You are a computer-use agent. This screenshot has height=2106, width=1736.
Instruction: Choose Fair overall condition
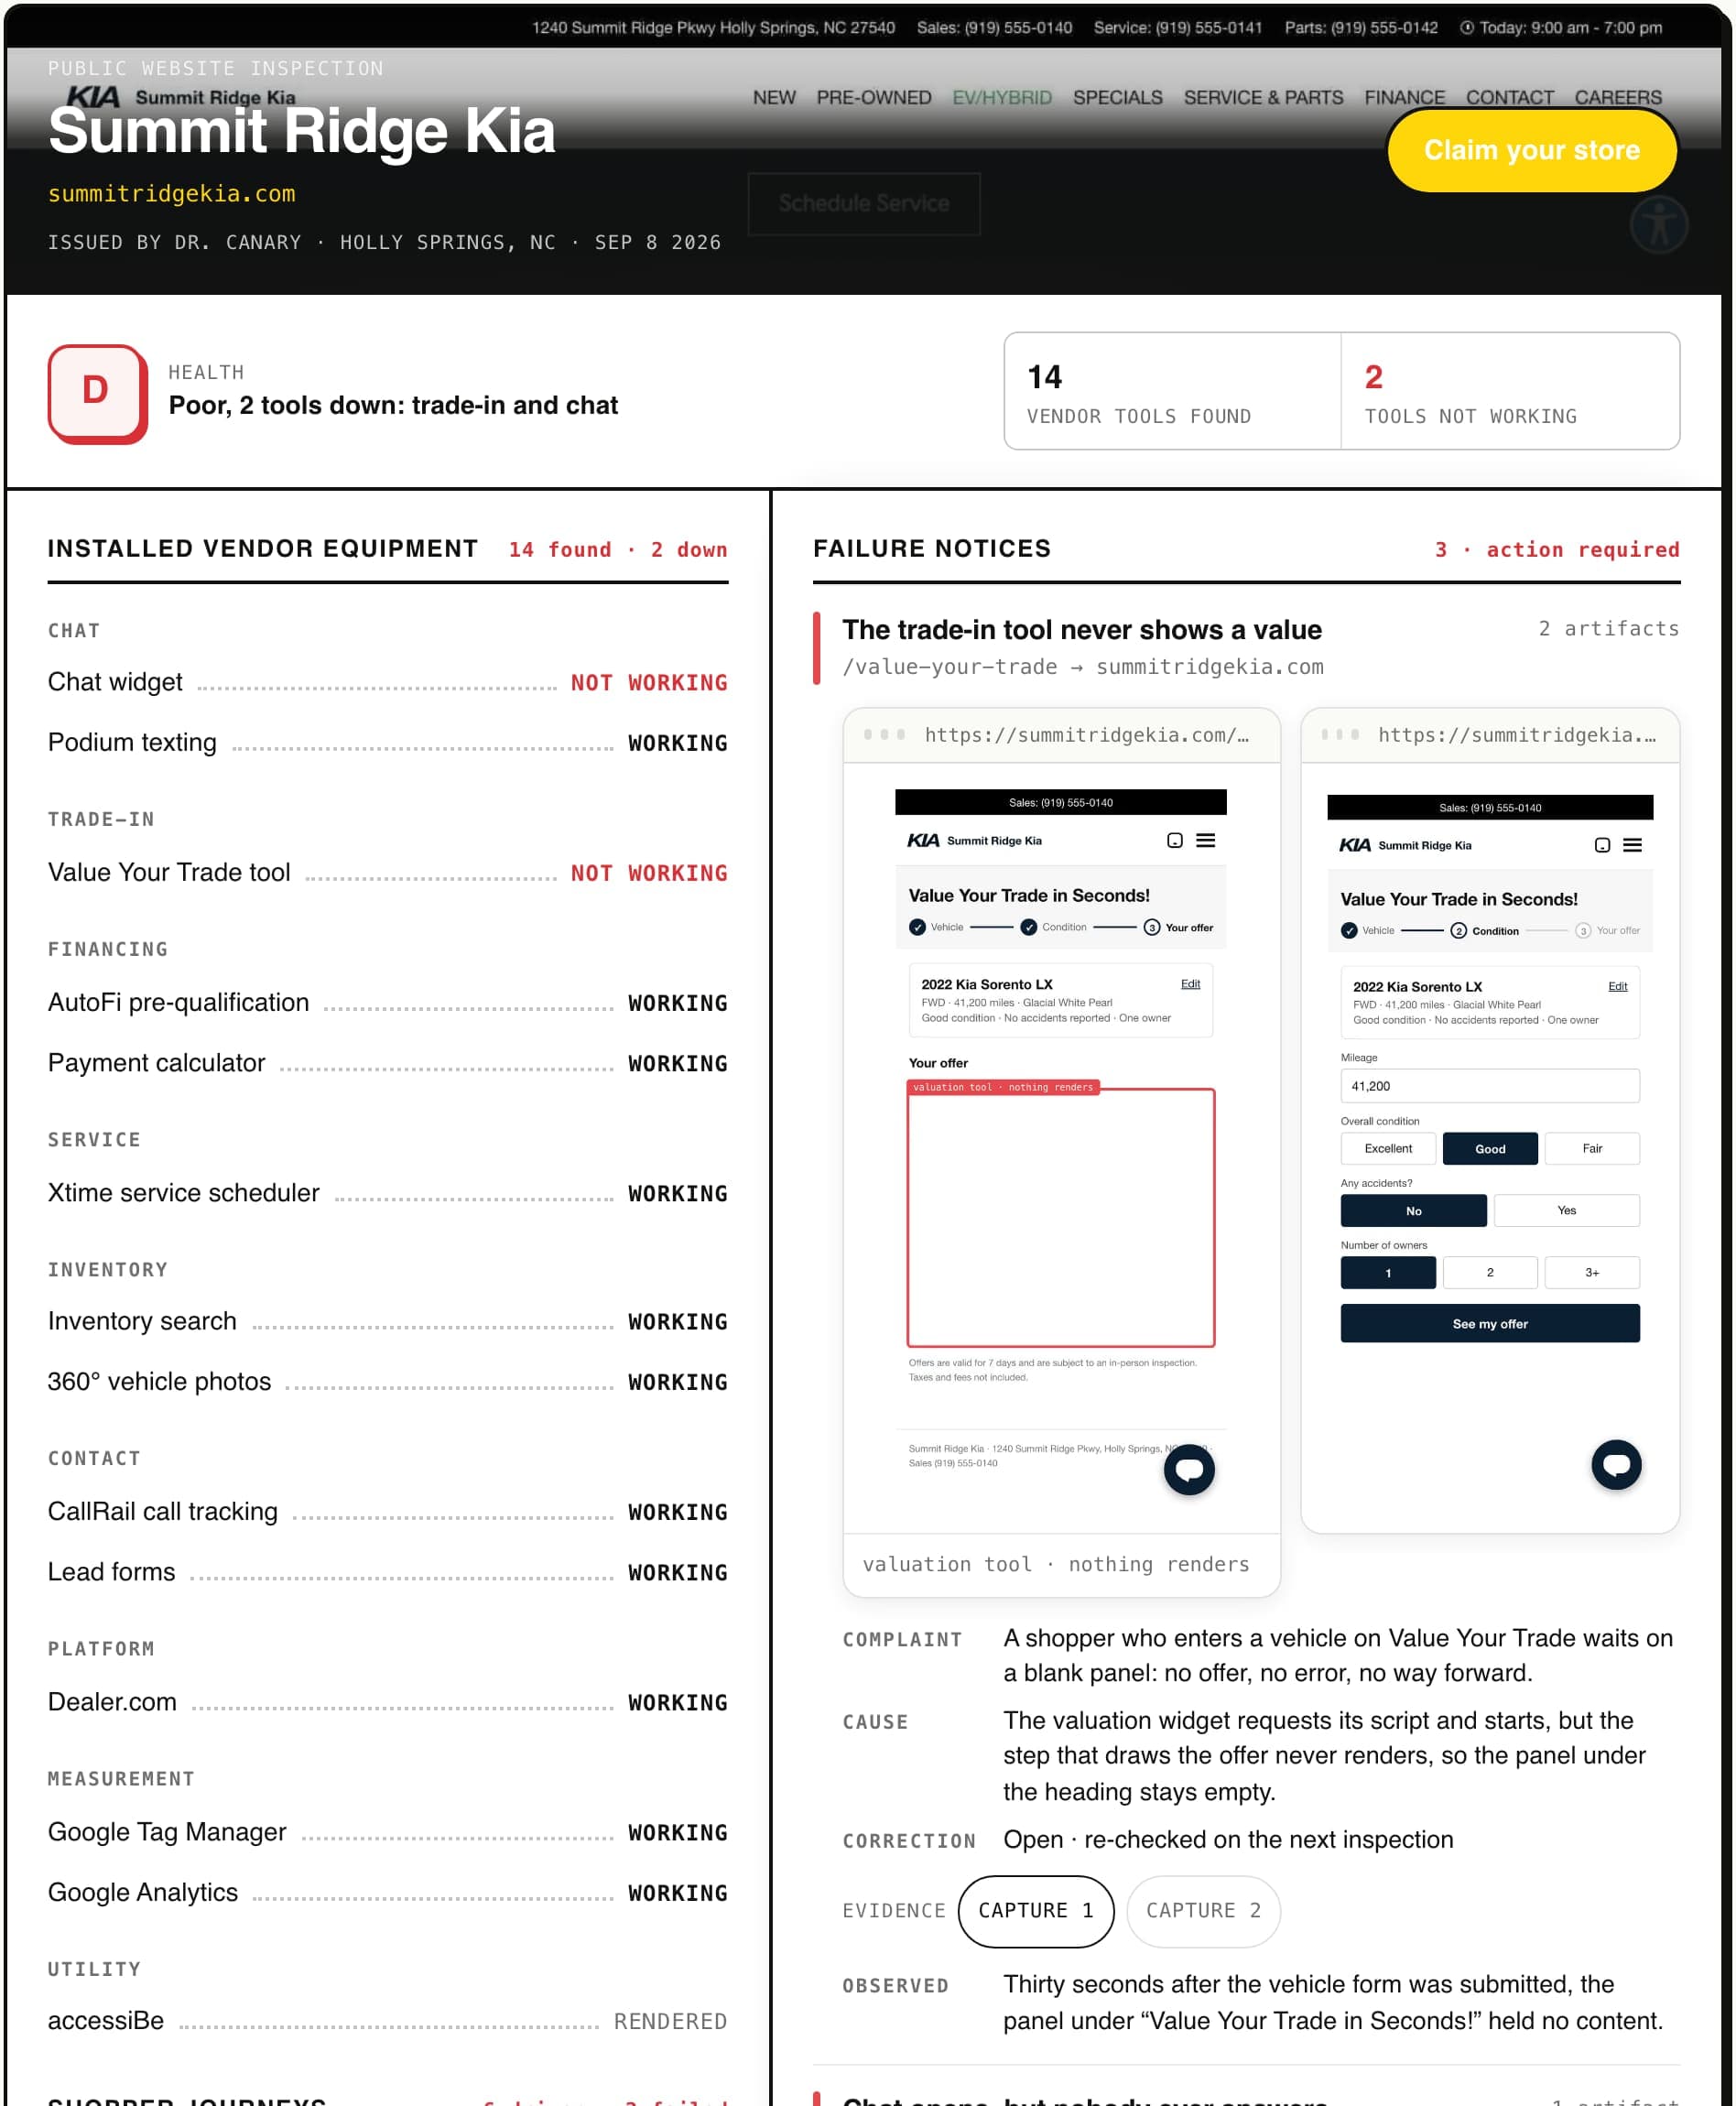point(1592,1148)
